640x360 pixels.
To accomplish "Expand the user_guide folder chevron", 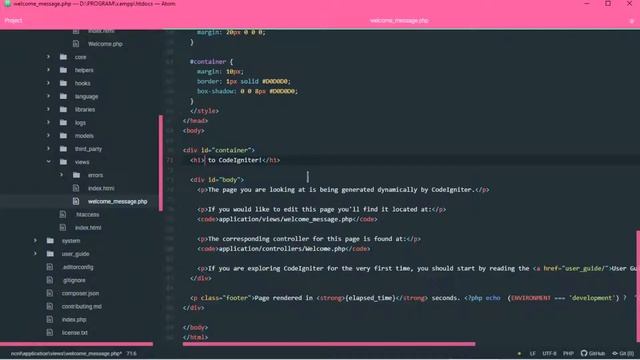I will pos(35,253).
